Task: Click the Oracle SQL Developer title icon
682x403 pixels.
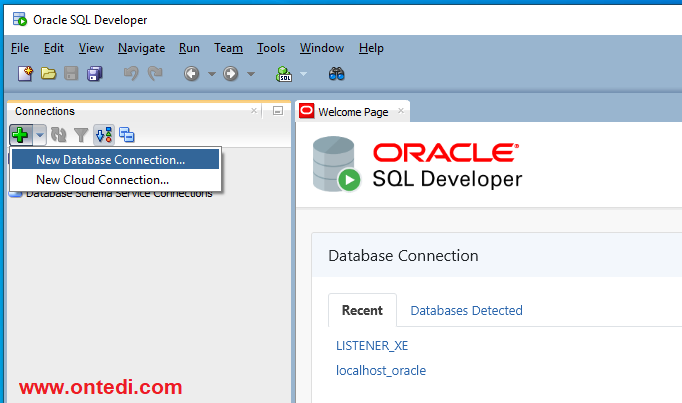Action: (x=20, y=20)
